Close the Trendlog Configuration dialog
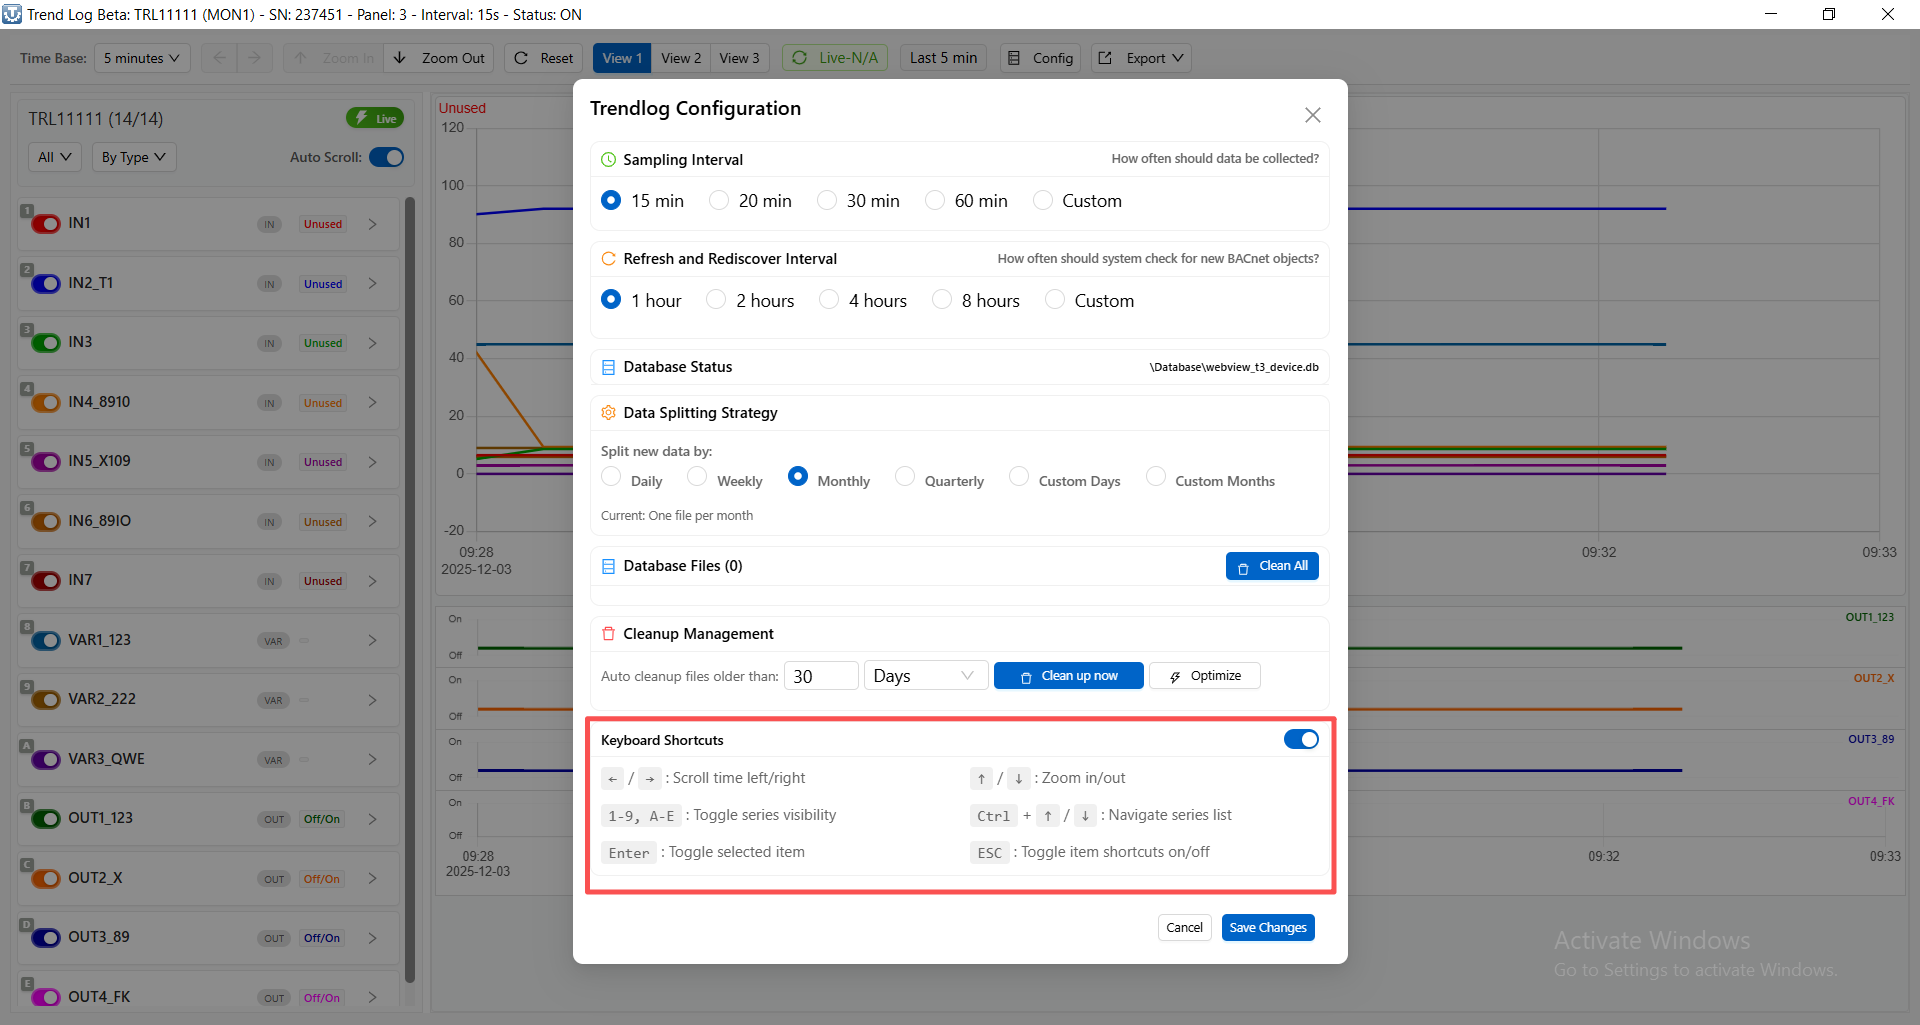1920x1025 pixels. click(x=1312, y=115)
